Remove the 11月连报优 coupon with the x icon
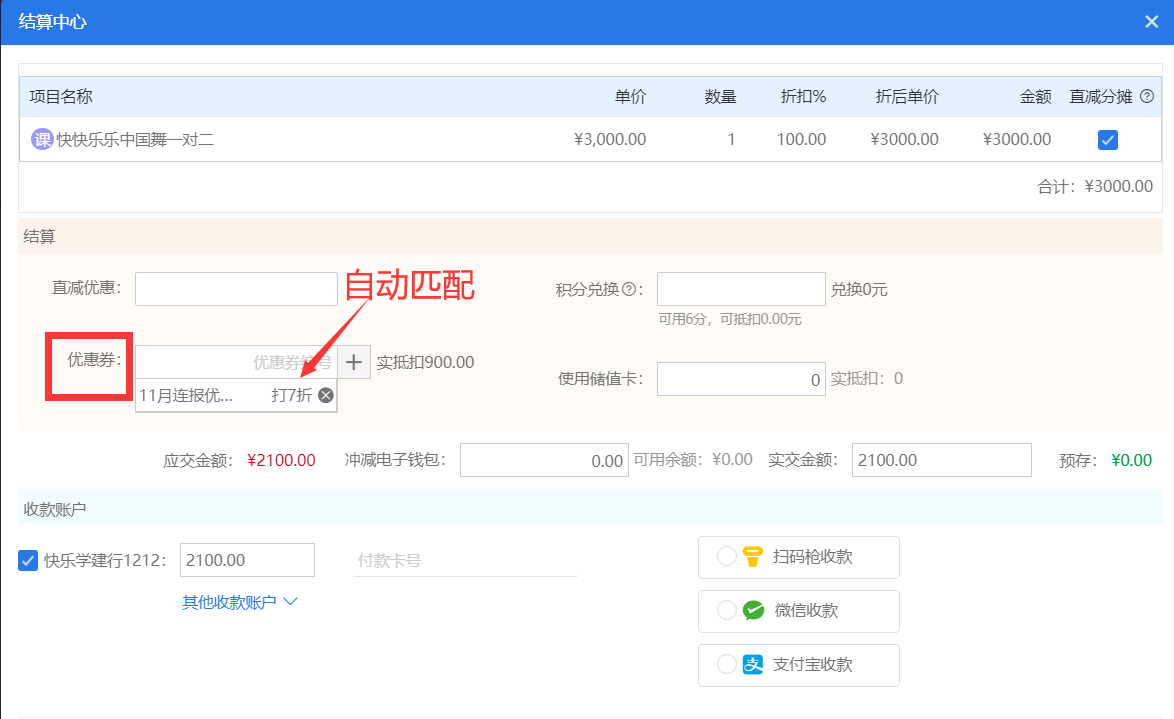The image size is (1174, 719). (326, 395)
